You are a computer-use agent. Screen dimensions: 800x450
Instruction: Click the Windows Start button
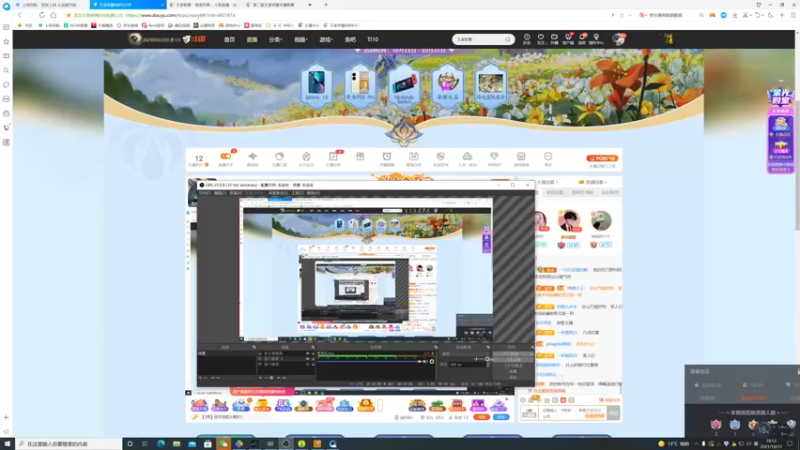pos(7,444)
